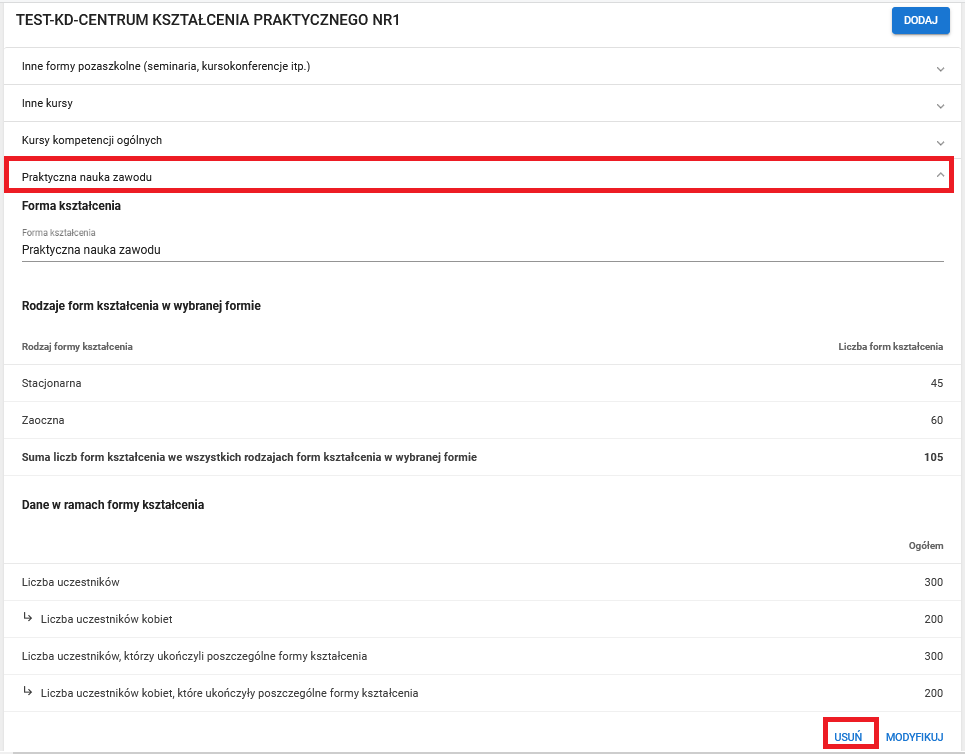Click arrow icon beside kobiet, które ukończyły row
Image resolution: width=965 pixels, height=754 pixels.
(28, 692)
